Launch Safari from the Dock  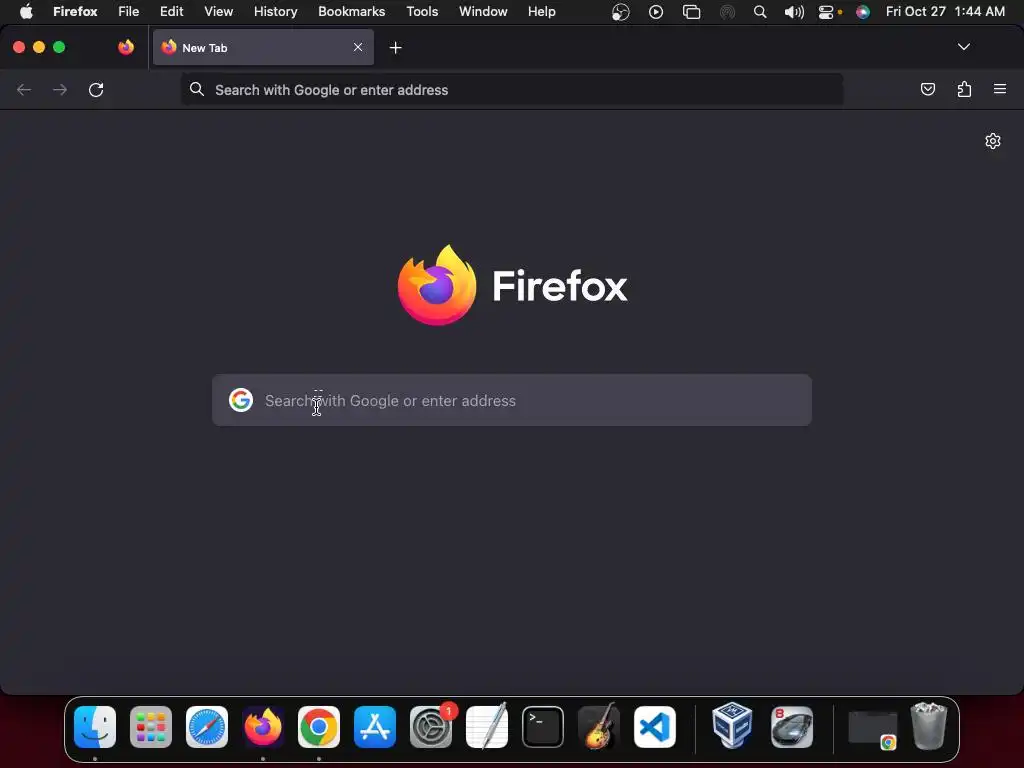pyautogui.click(x=207, y=727)
